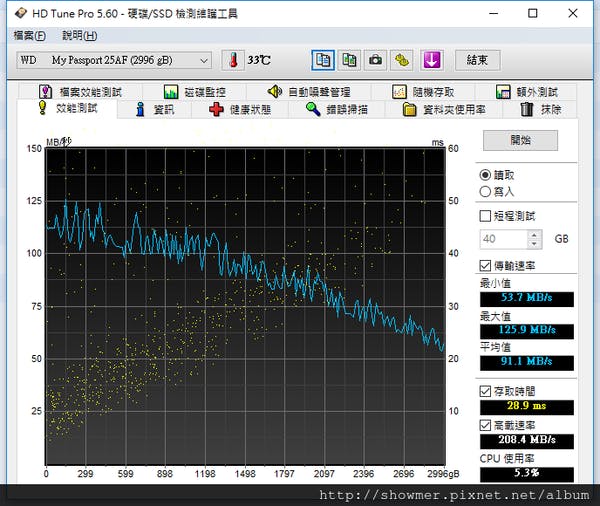Open the 檔案 File menu
Viewport: 600px width, 506px height.
click(30, 35)
